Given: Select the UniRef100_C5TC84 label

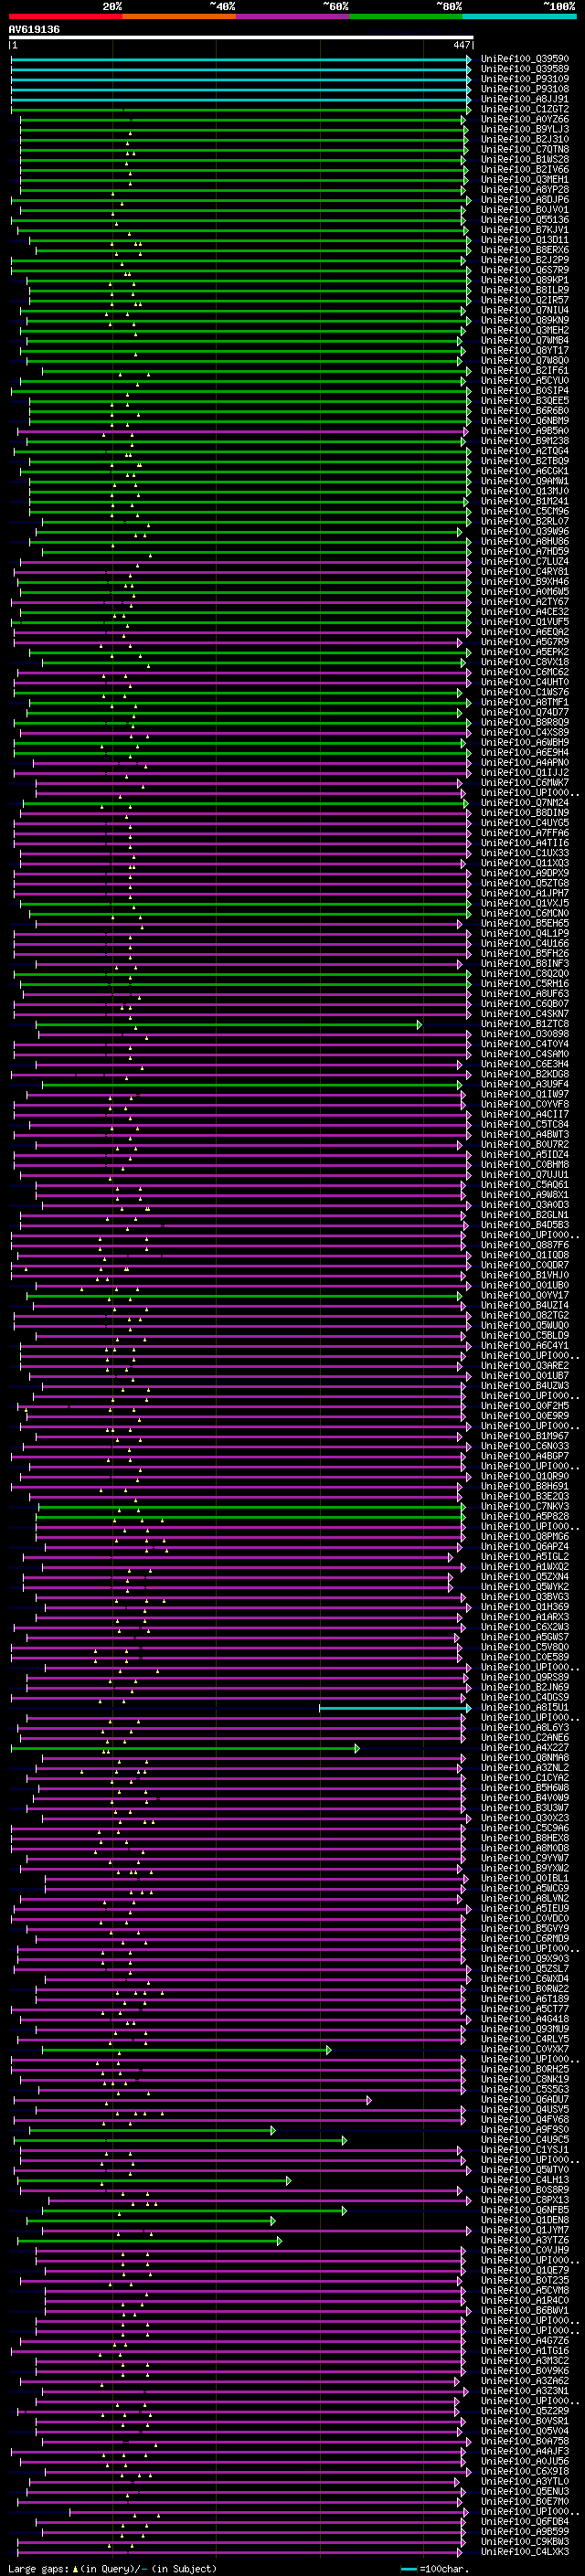Looking at the screenshot, I should (x=525, y=1125).
